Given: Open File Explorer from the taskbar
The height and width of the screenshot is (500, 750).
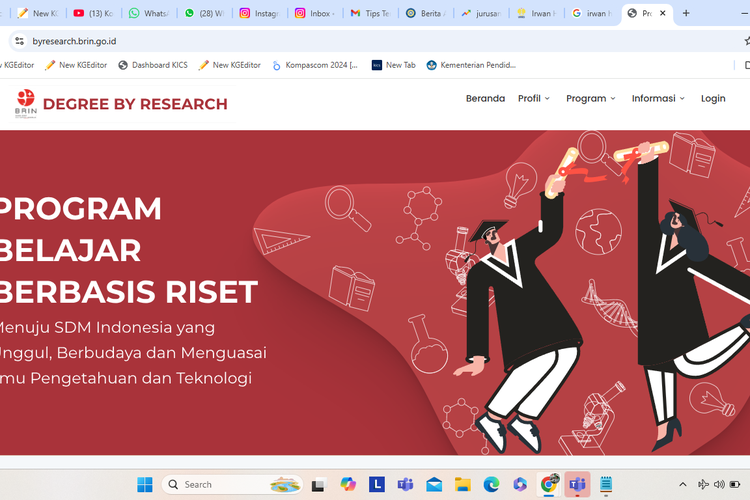Looking at the screenshot, I should 463,485.
